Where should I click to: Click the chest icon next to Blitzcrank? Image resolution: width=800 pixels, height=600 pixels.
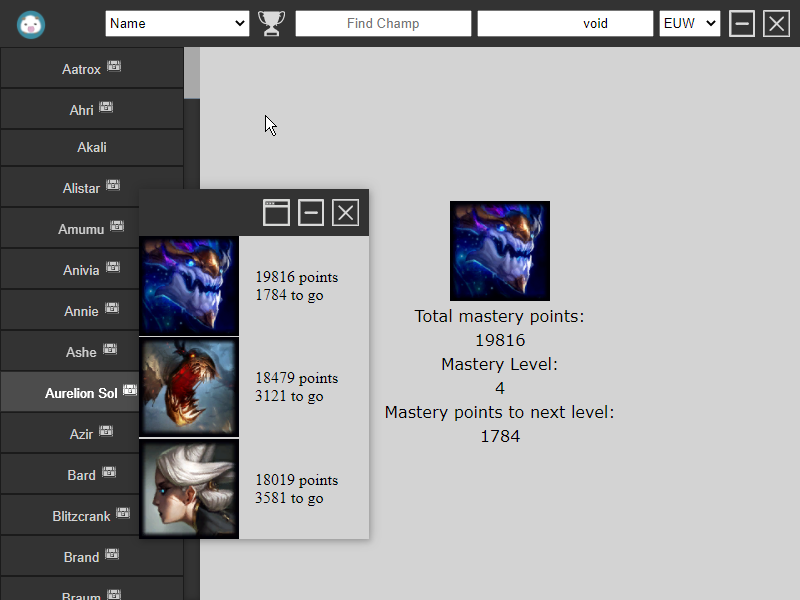click(x=123, y=513)
